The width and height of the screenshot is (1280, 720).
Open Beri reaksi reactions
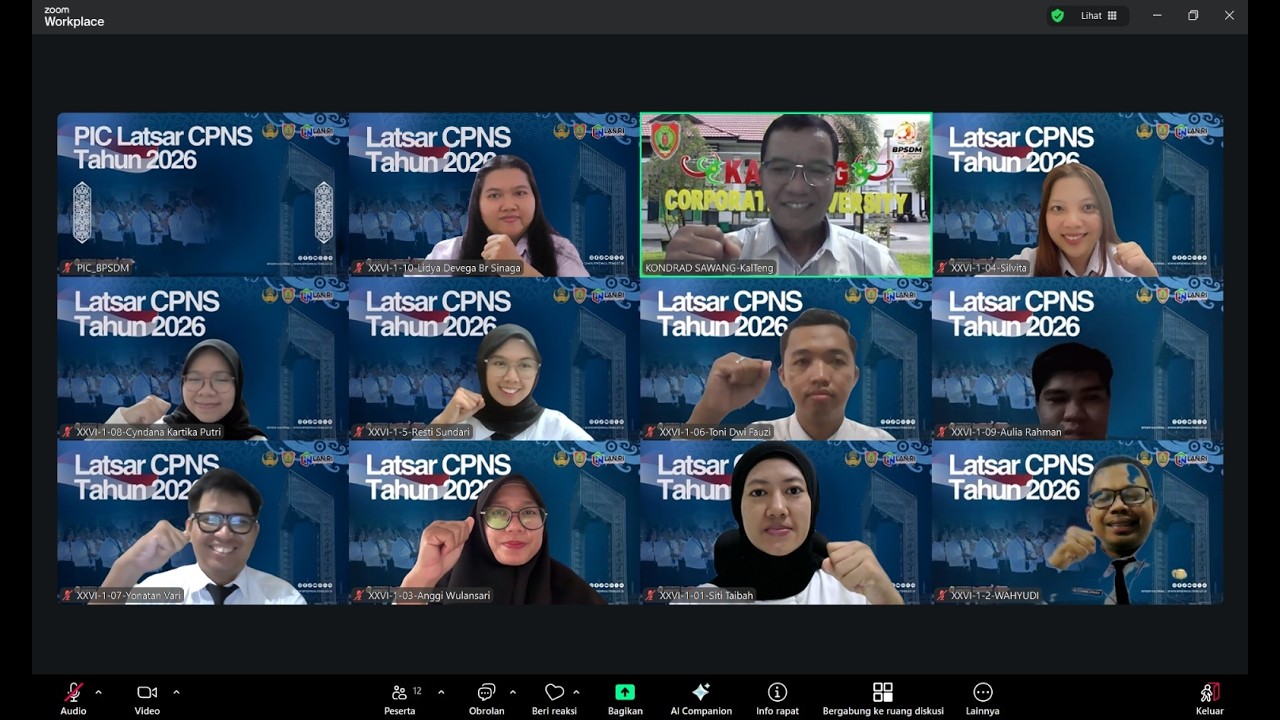tap(554, 698)
